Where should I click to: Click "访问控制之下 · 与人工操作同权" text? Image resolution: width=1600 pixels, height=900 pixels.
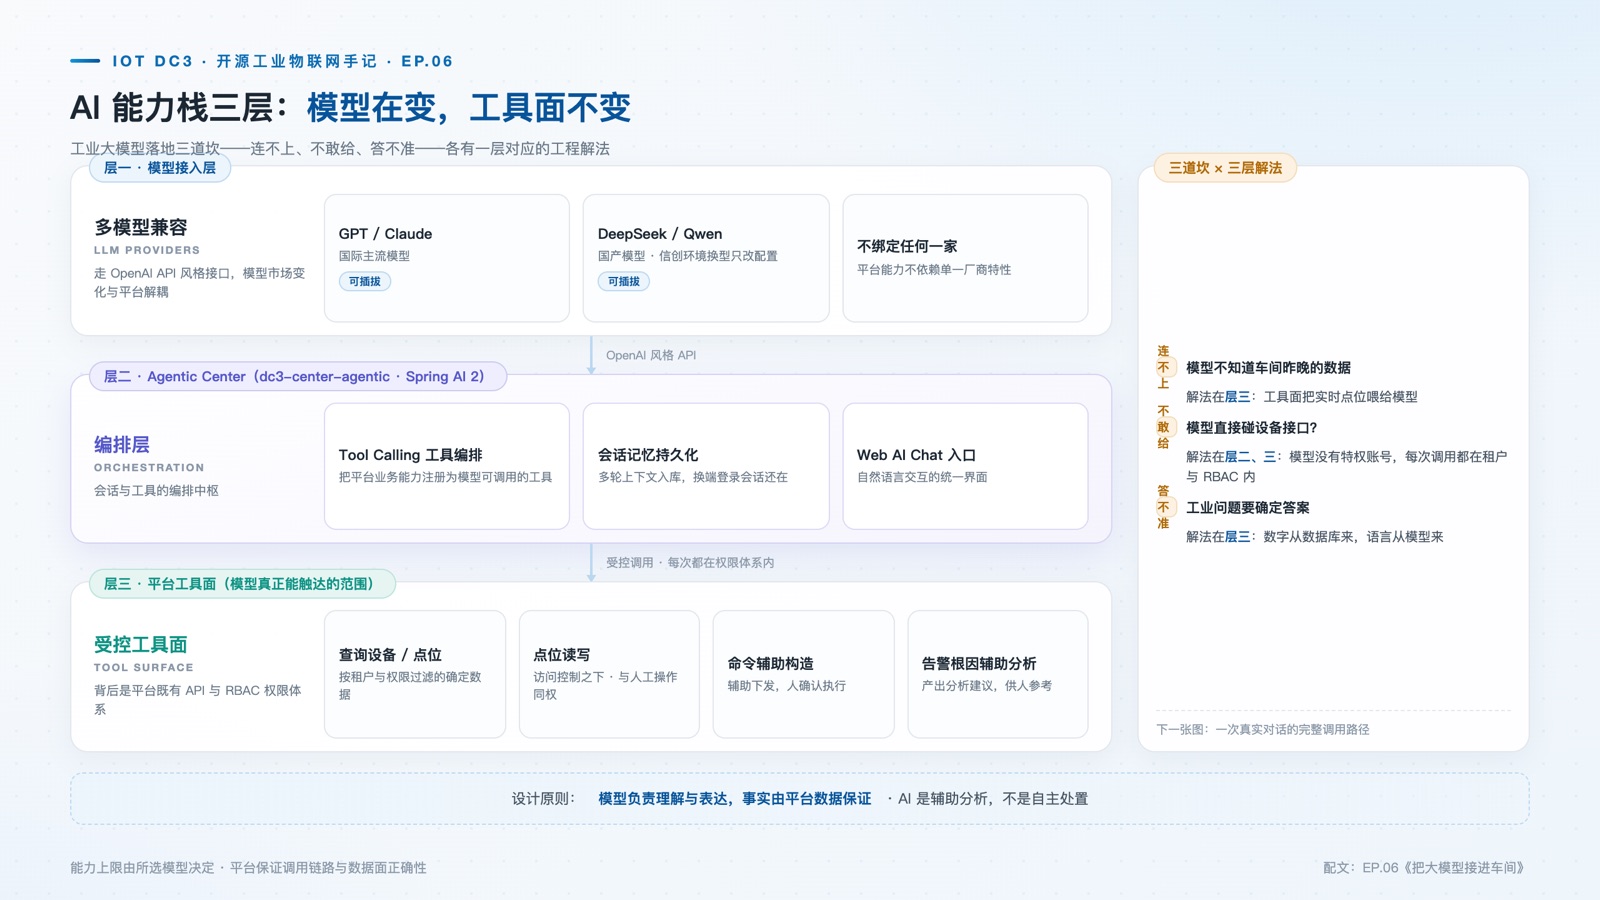tap(605, 685)
